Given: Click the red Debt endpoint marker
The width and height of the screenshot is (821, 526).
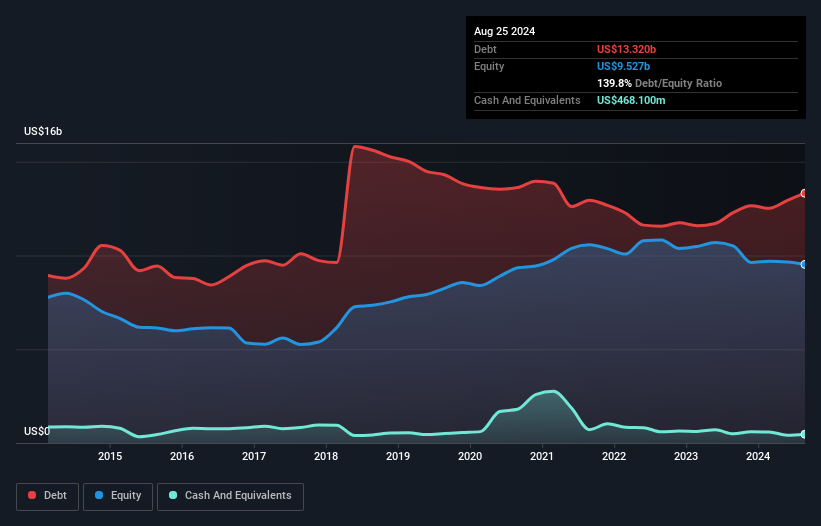Looking at the screenshot, I should point(804,194).
